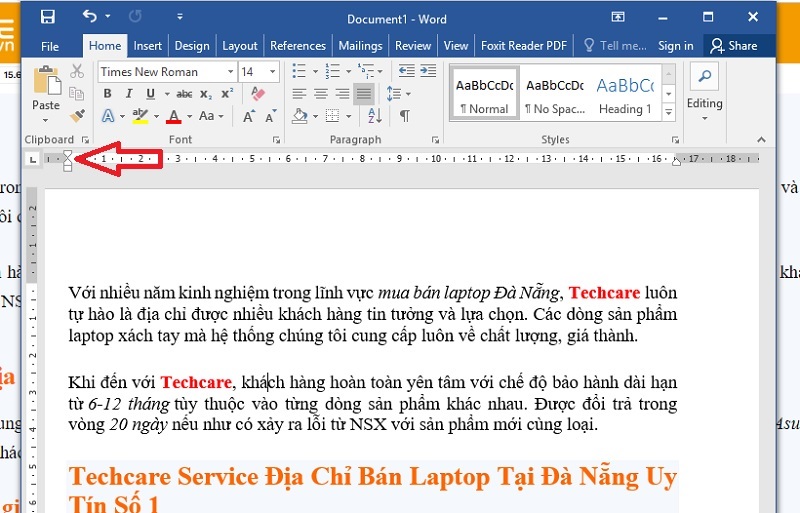This screenshot has width=800, height=513.
Task: Save the document with the floppy icon
Action: point(48,17)
